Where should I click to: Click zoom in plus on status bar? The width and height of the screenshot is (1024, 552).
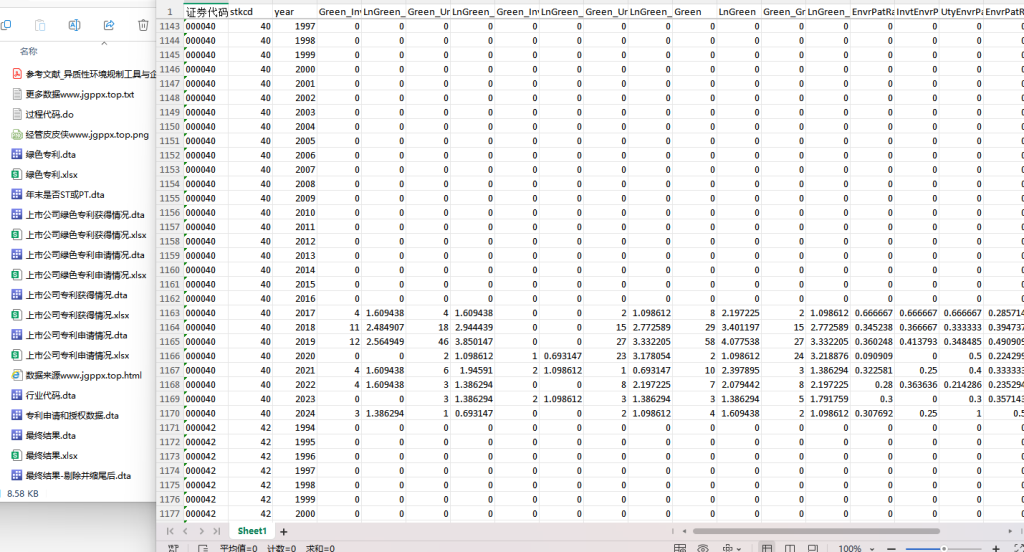(x=996, y=549)
